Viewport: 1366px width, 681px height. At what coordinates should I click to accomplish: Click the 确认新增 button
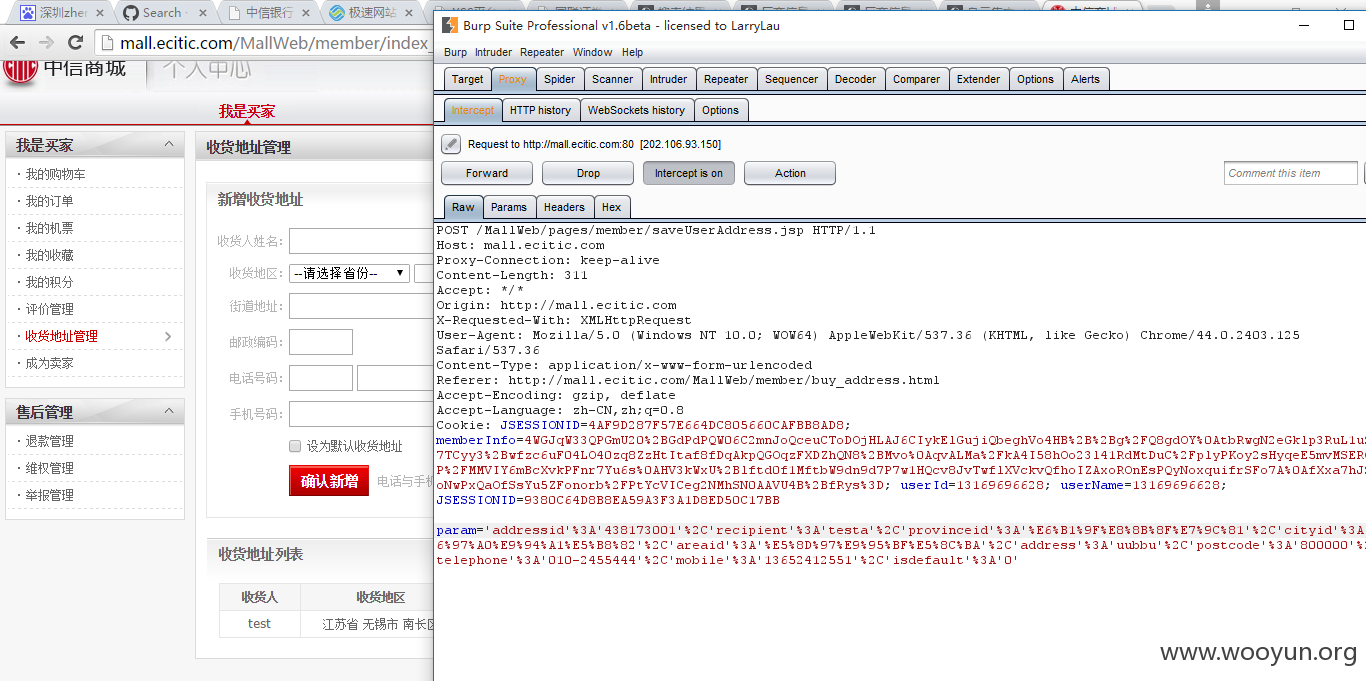click(329, 481)
